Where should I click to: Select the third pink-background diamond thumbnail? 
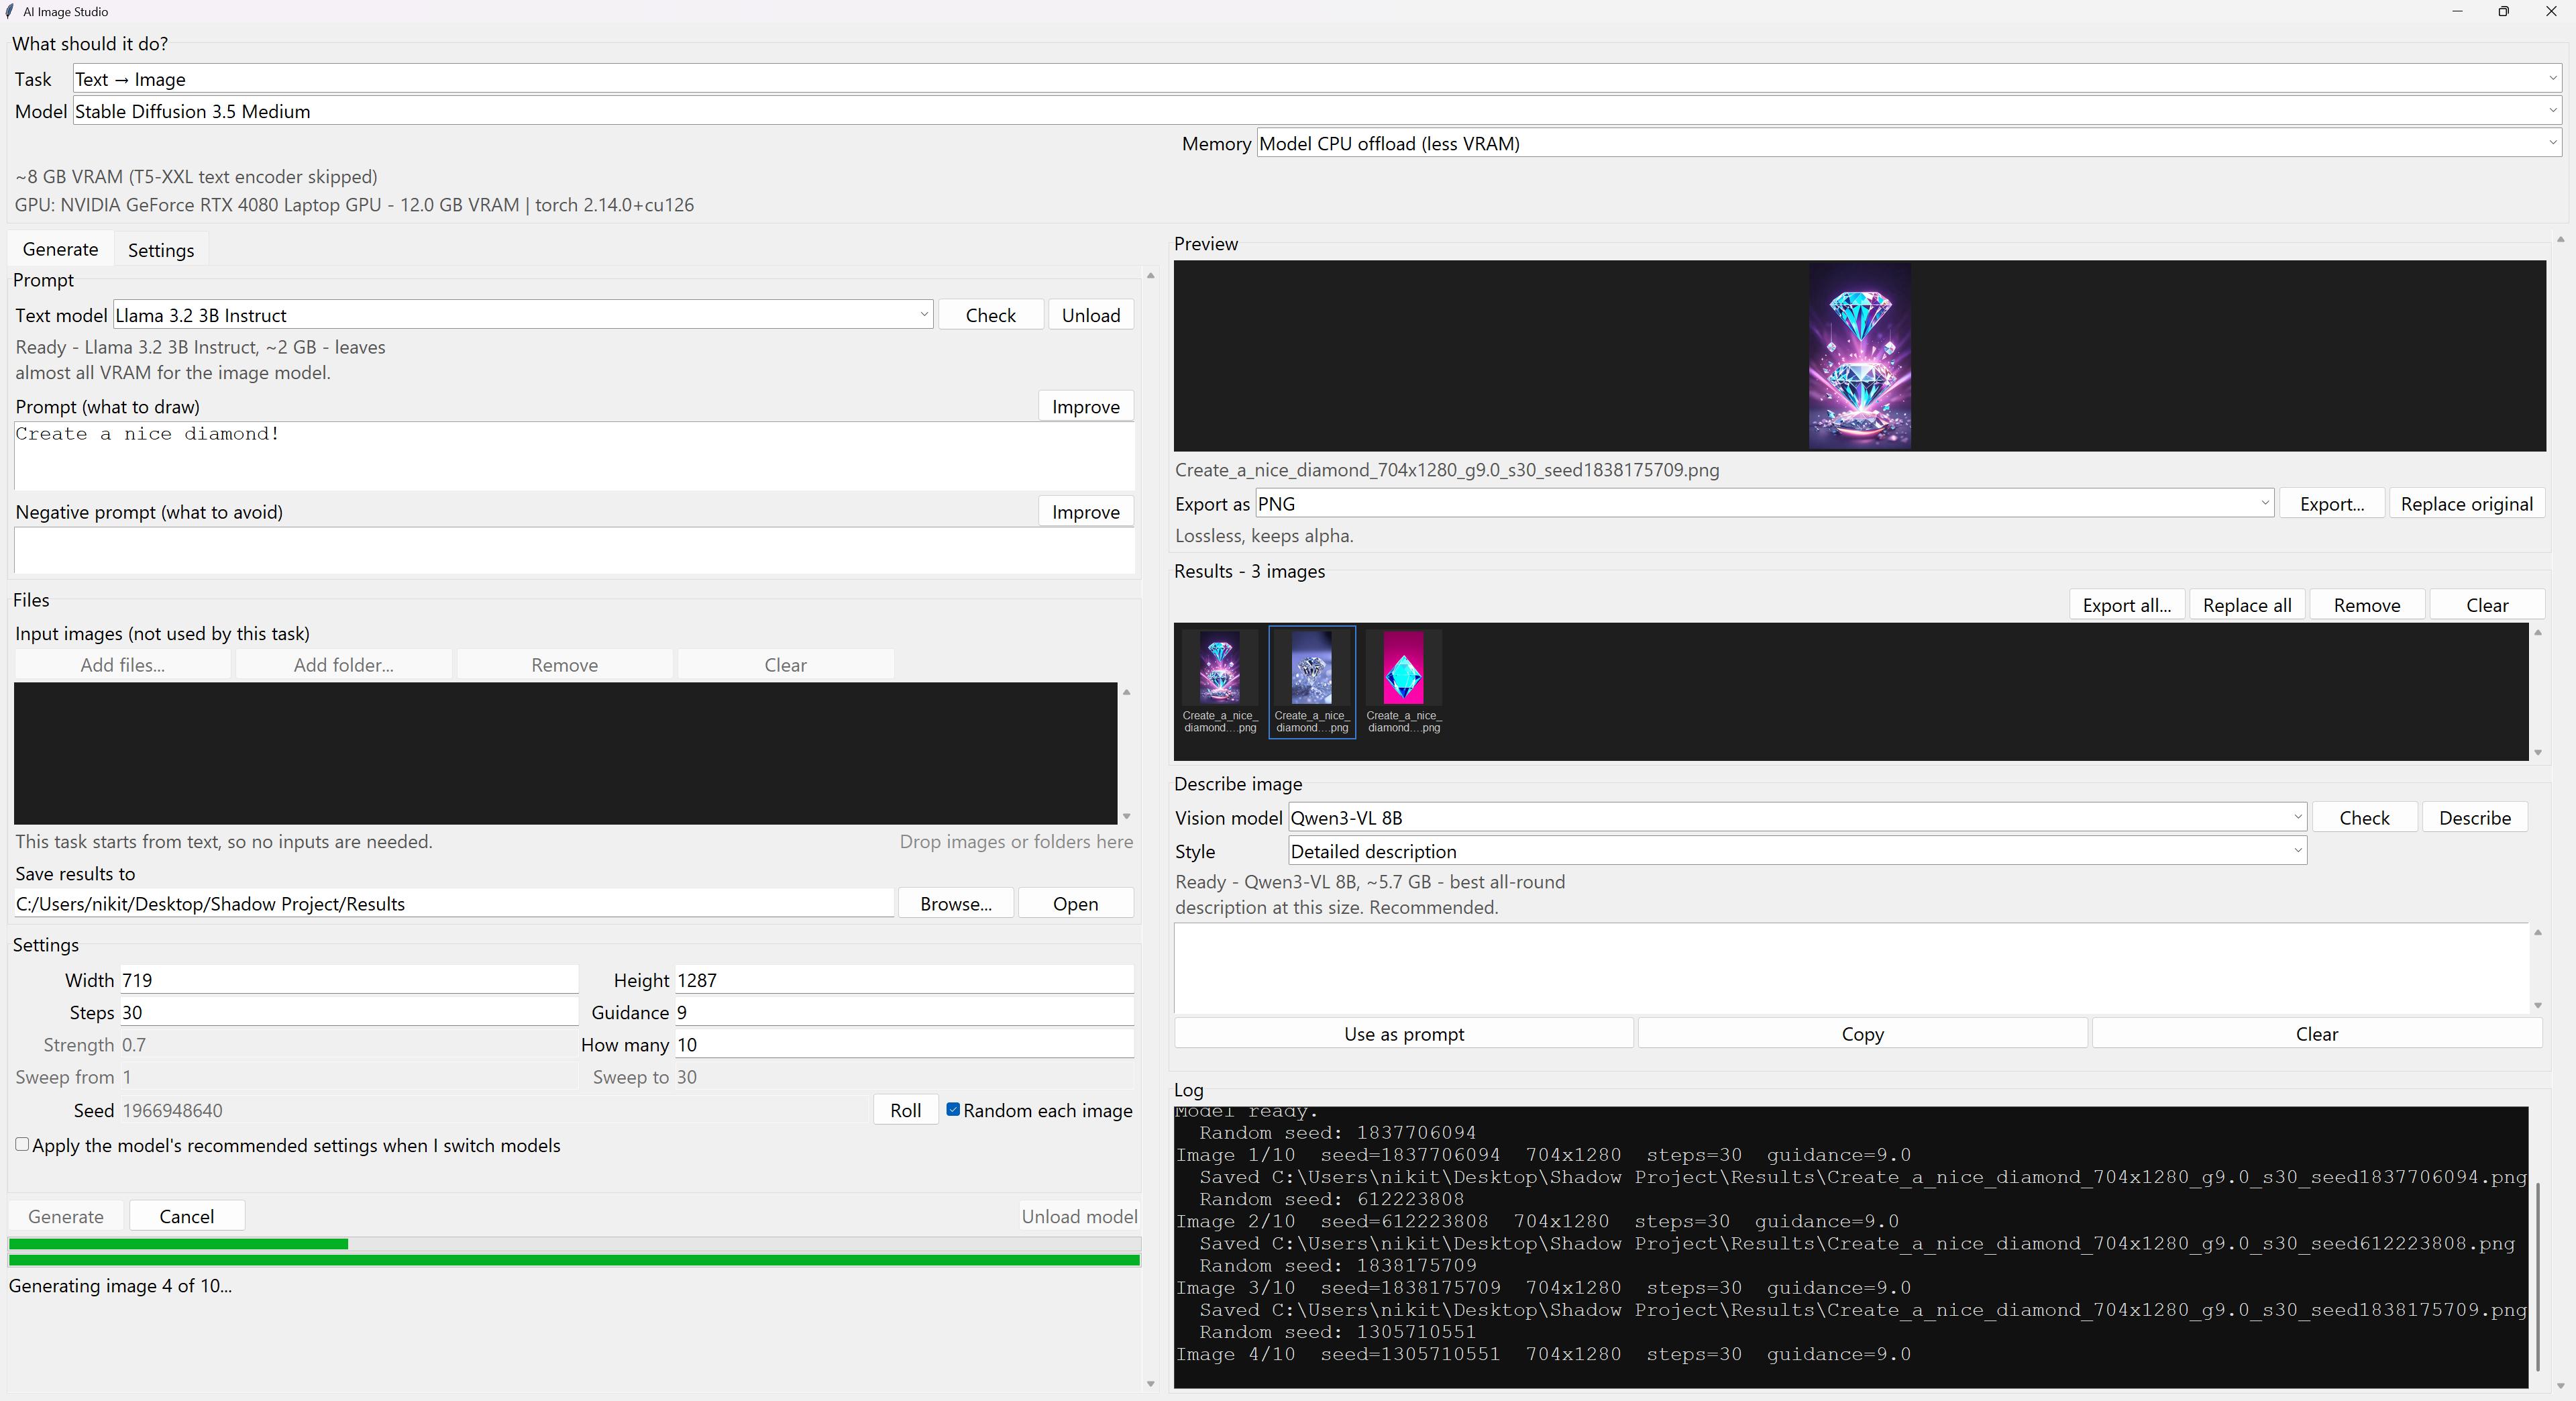(1403, 681)
